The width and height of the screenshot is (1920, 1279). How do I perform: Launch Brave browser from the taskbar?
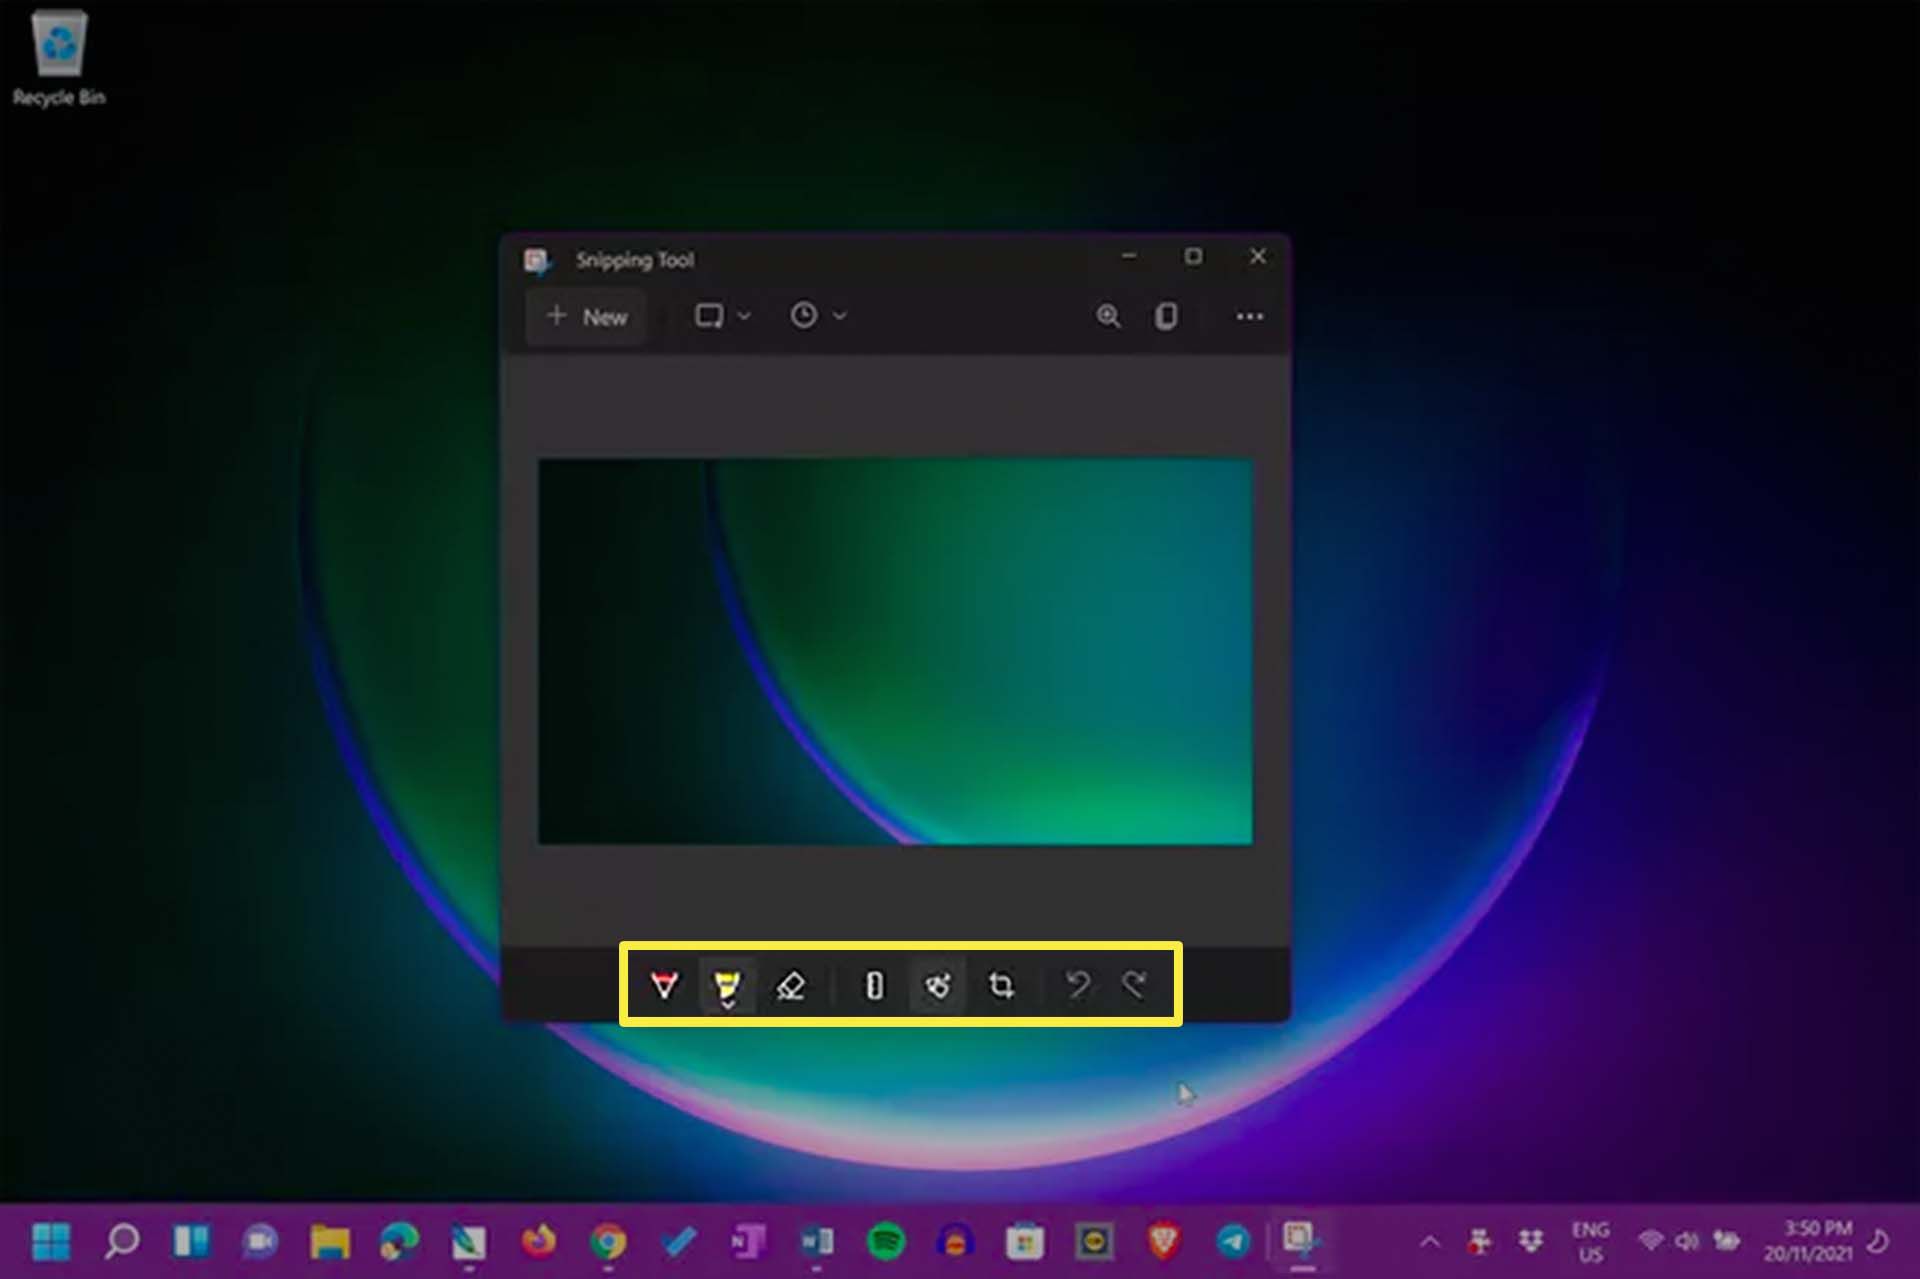click(x=1164, y=1242)
